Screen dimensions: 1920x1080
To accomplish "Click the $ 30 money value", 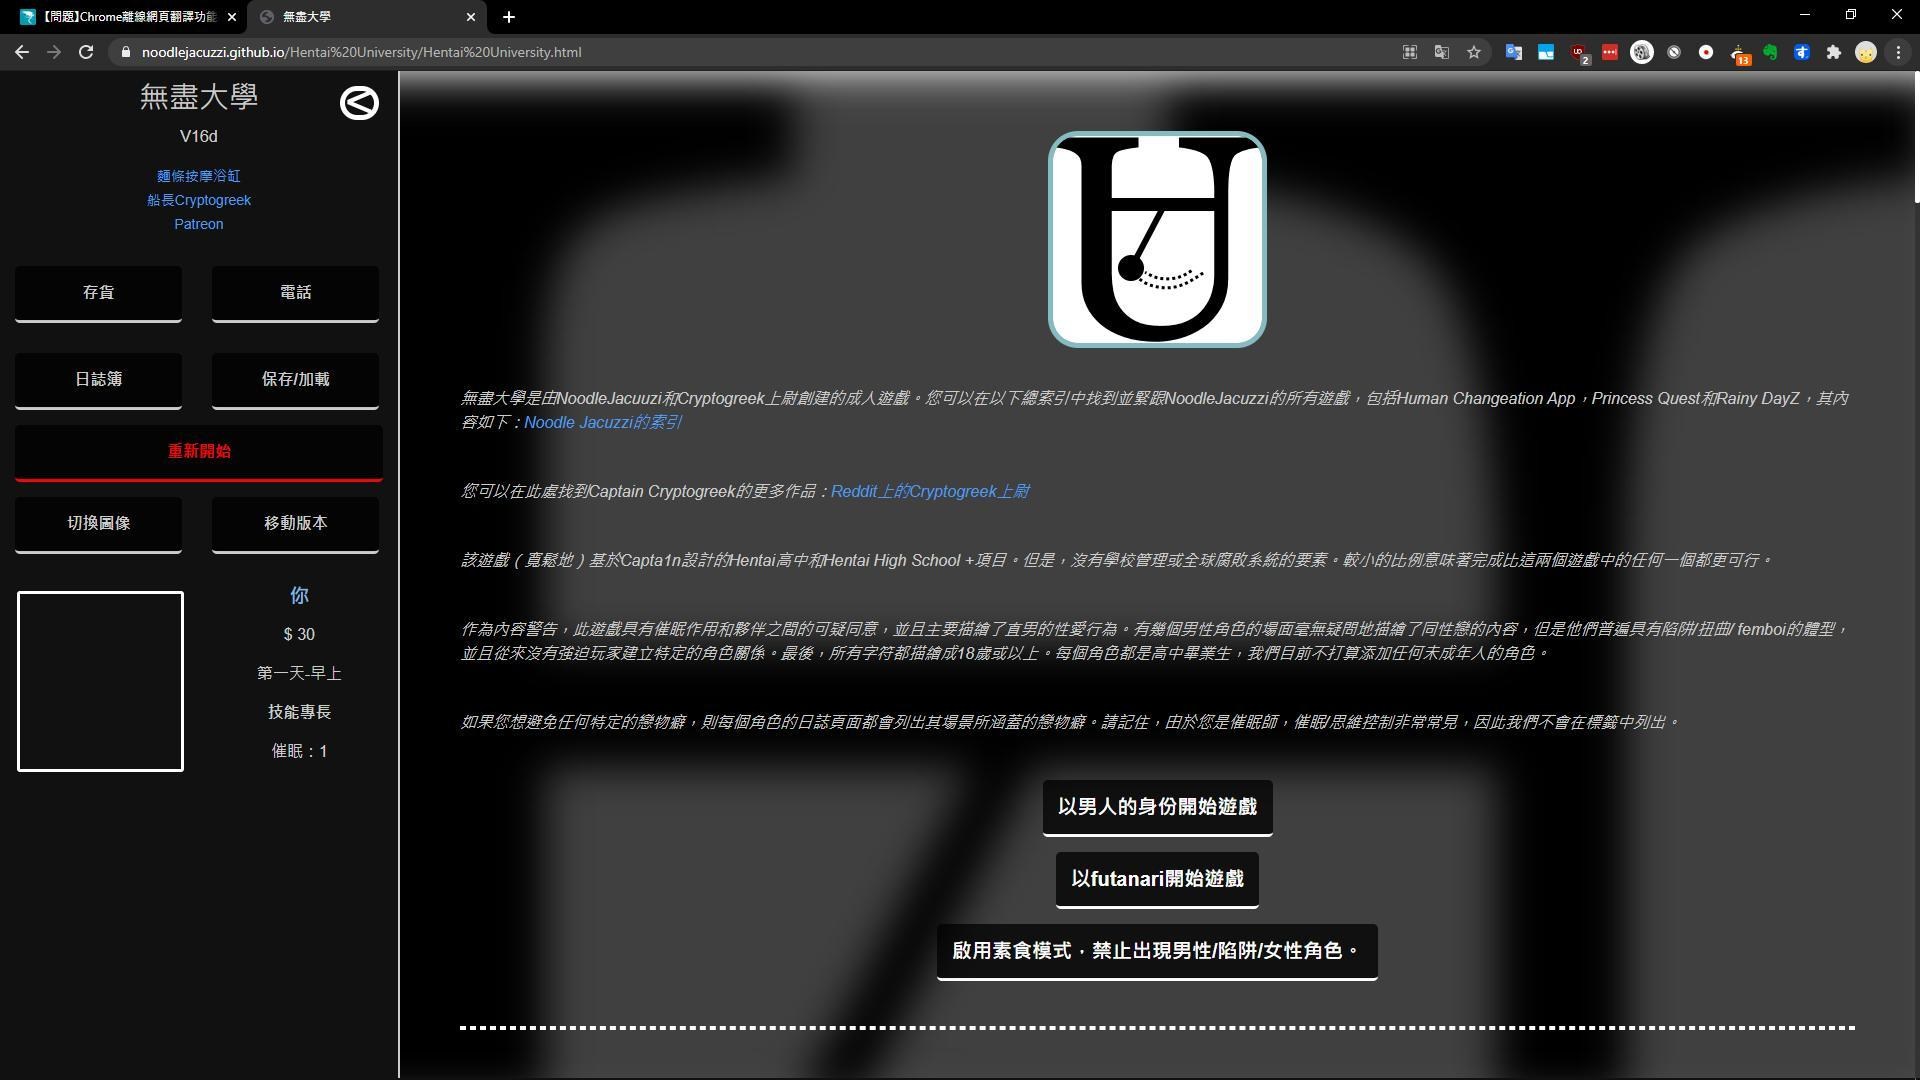I will click(x=299, y=635).
